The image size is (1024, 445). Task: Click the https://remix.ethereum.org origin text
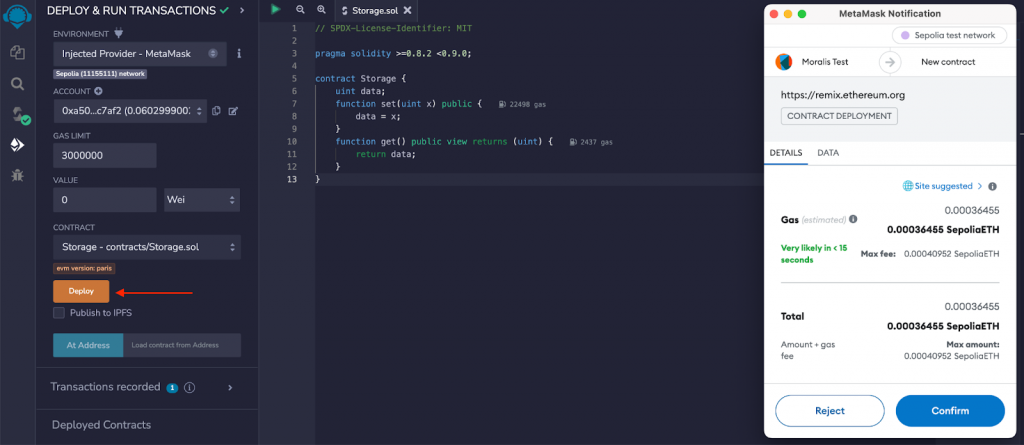tap(842, 95)
